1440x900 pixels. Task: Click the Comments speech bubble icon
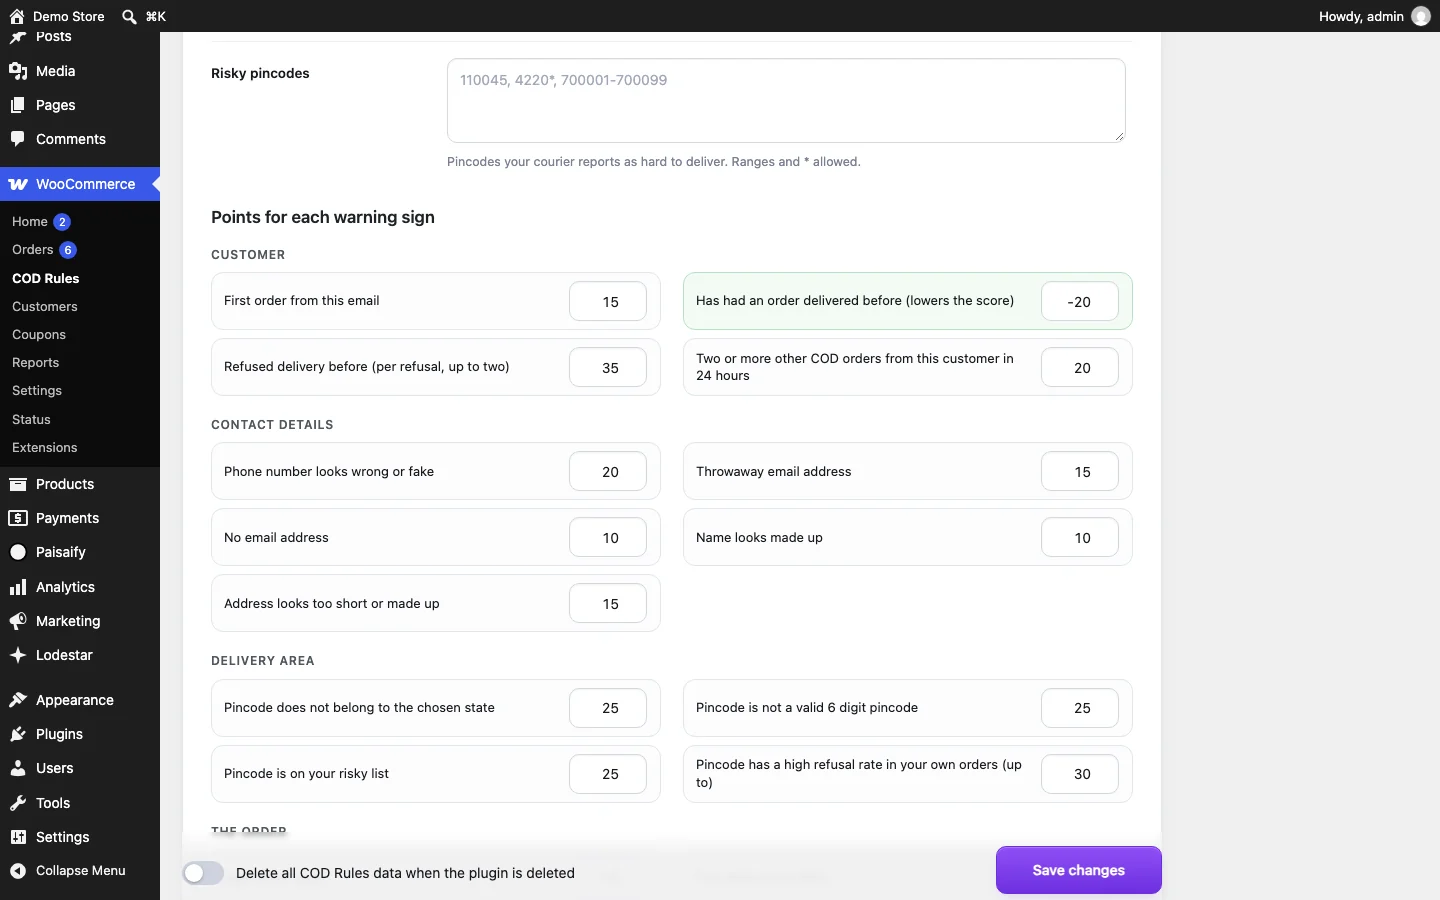point(18,139)
